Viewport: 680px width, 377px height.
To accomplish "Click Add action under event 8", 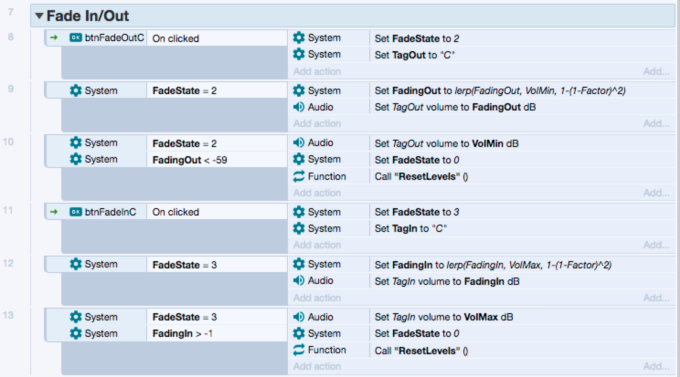I will click(x=317, y=72).
